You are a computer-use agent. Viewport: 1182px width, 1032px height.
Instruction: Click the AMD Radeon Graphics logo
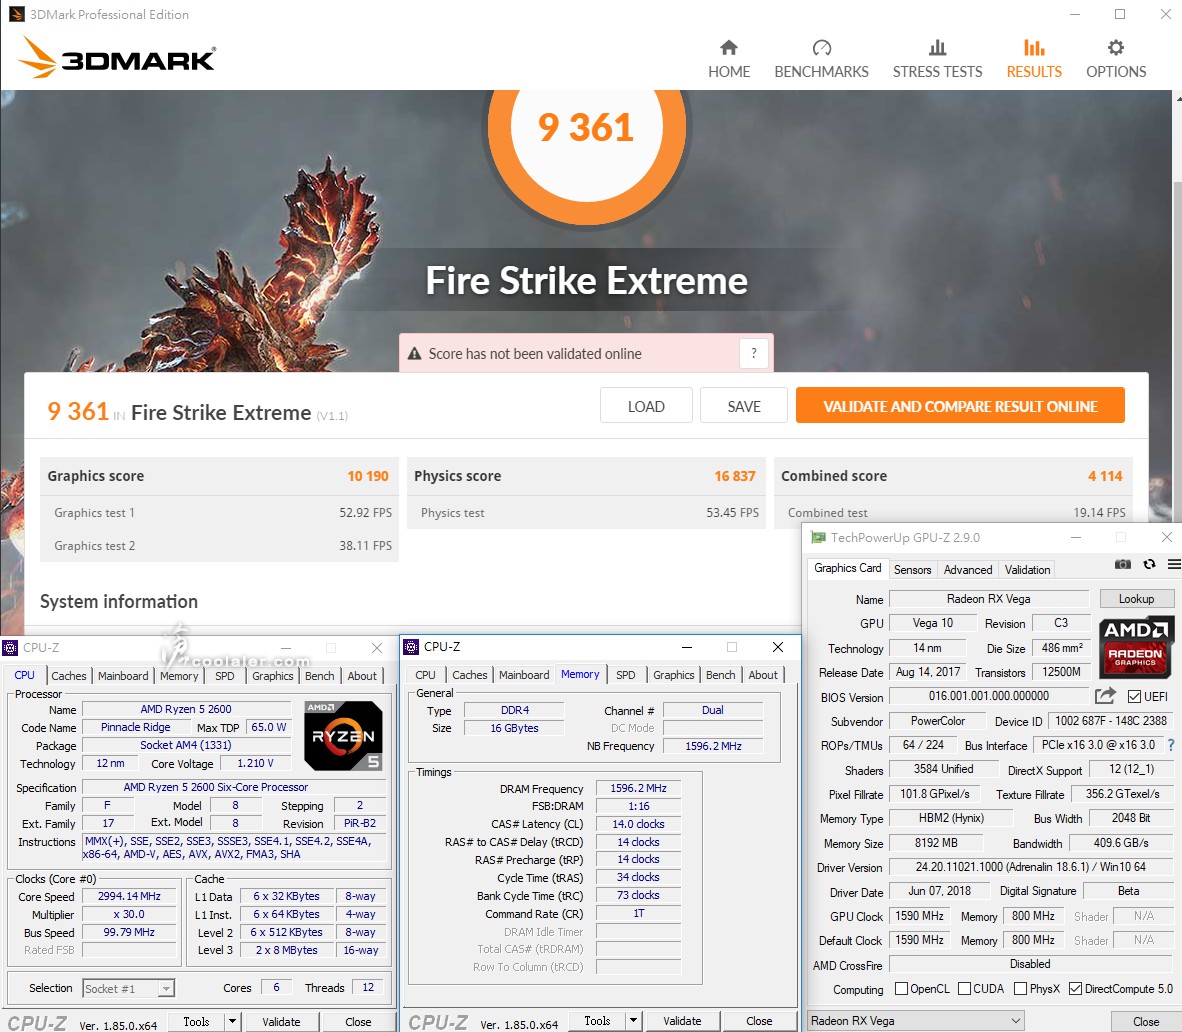click(x=1135, y=648)
